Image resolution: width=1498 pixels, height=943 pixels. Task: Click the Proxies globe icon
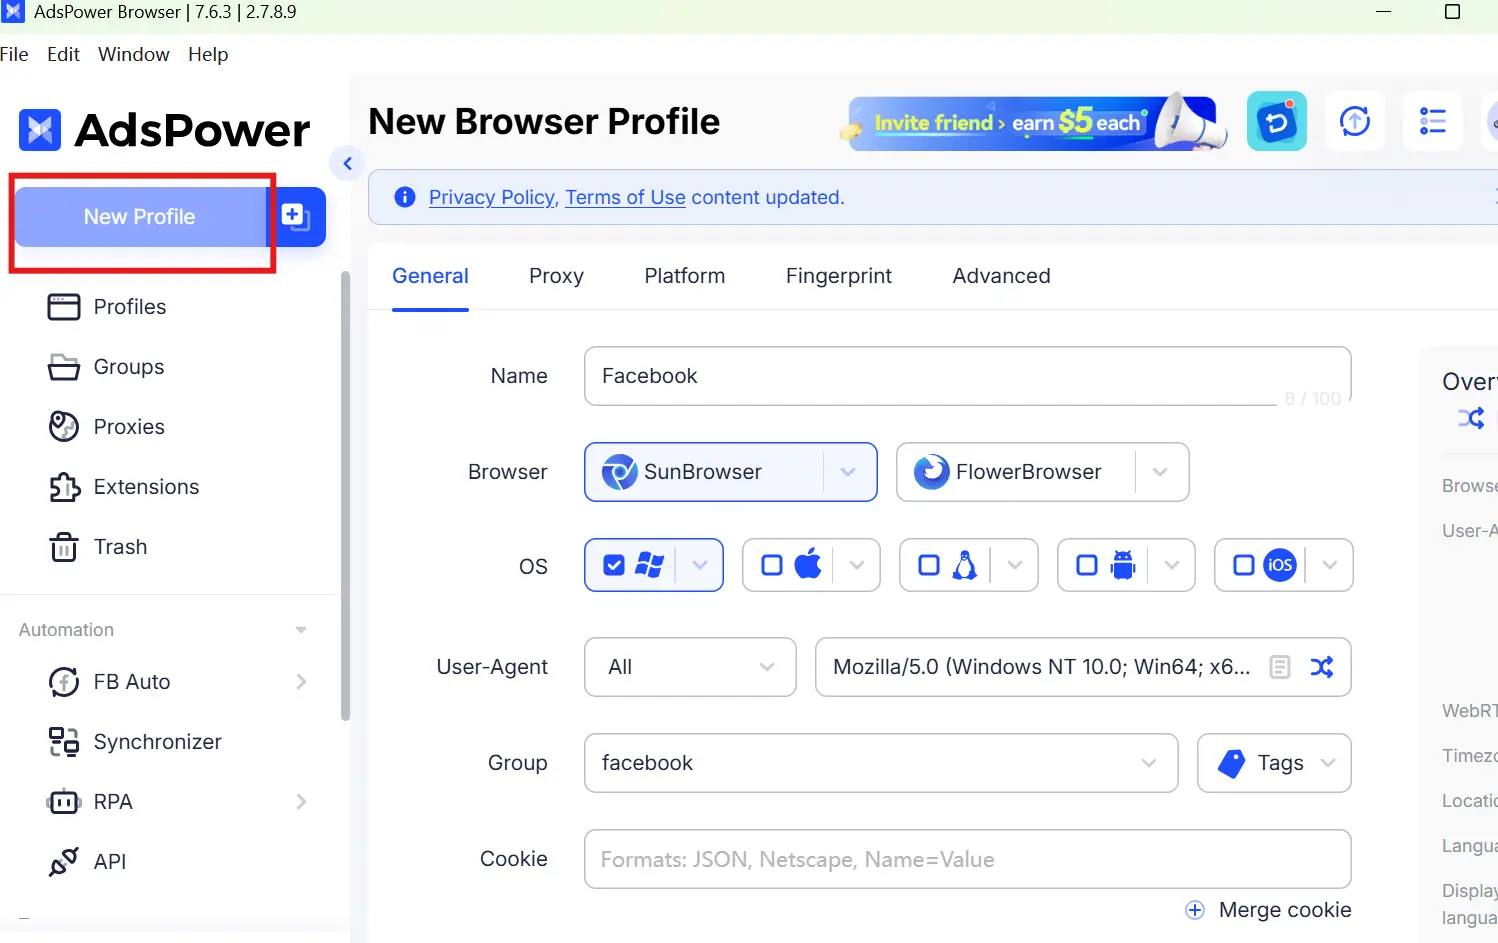tap(64, 427)
